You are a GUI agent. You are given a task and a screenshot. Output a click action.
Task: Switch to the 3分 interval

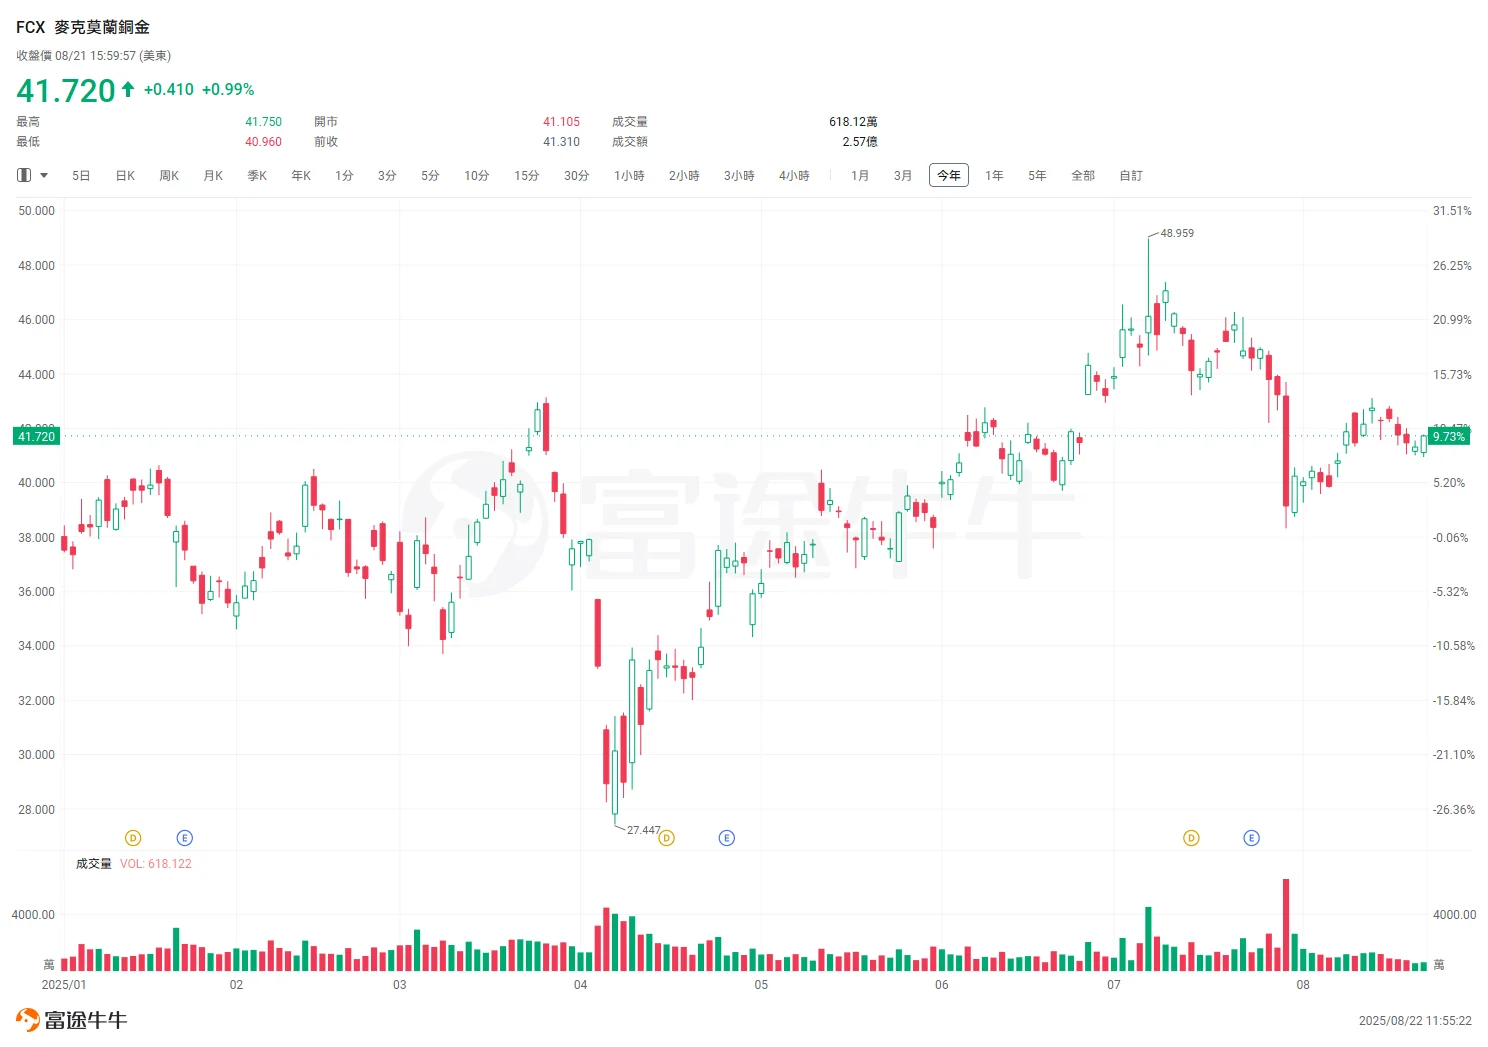(x=387, y=175)
